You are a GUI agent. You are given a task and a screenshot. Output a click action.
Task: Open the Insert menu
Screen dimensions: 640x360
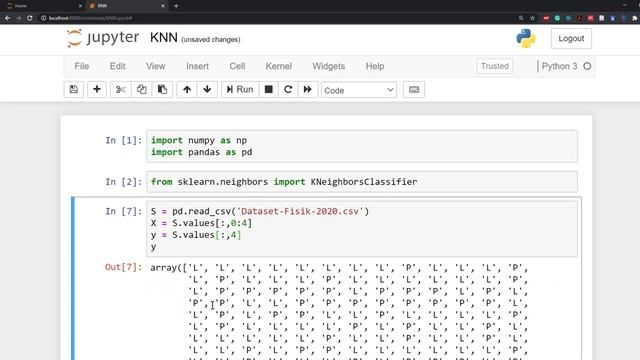pos(198,66)
